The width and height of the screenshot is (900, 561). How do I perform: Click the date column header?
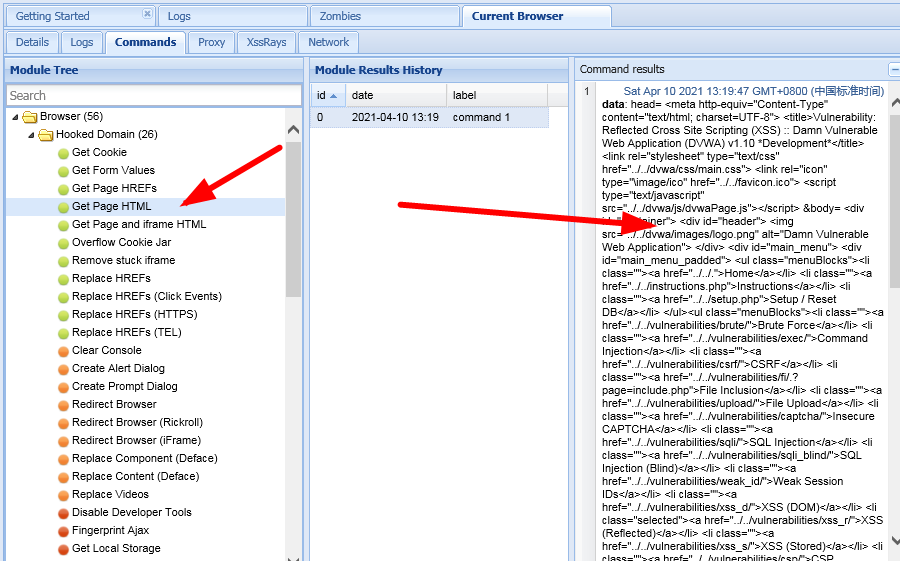click(x=395, y=95)
